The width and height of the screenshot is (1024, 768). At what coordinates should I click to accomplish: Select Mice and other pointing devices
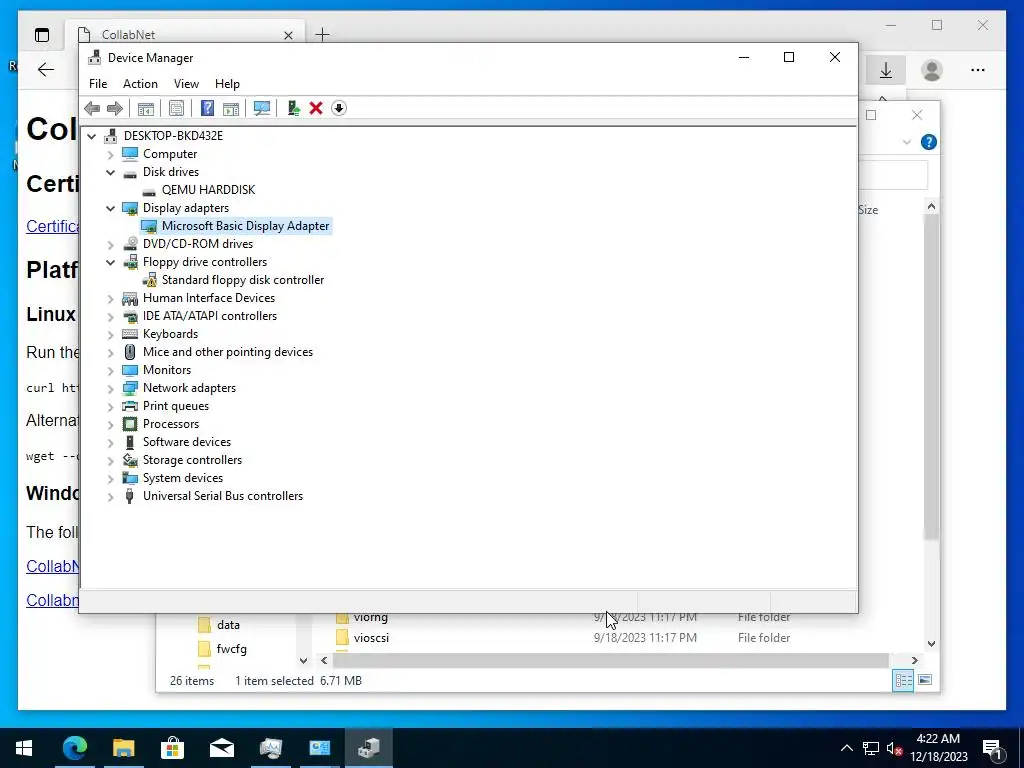coord(228,352)
